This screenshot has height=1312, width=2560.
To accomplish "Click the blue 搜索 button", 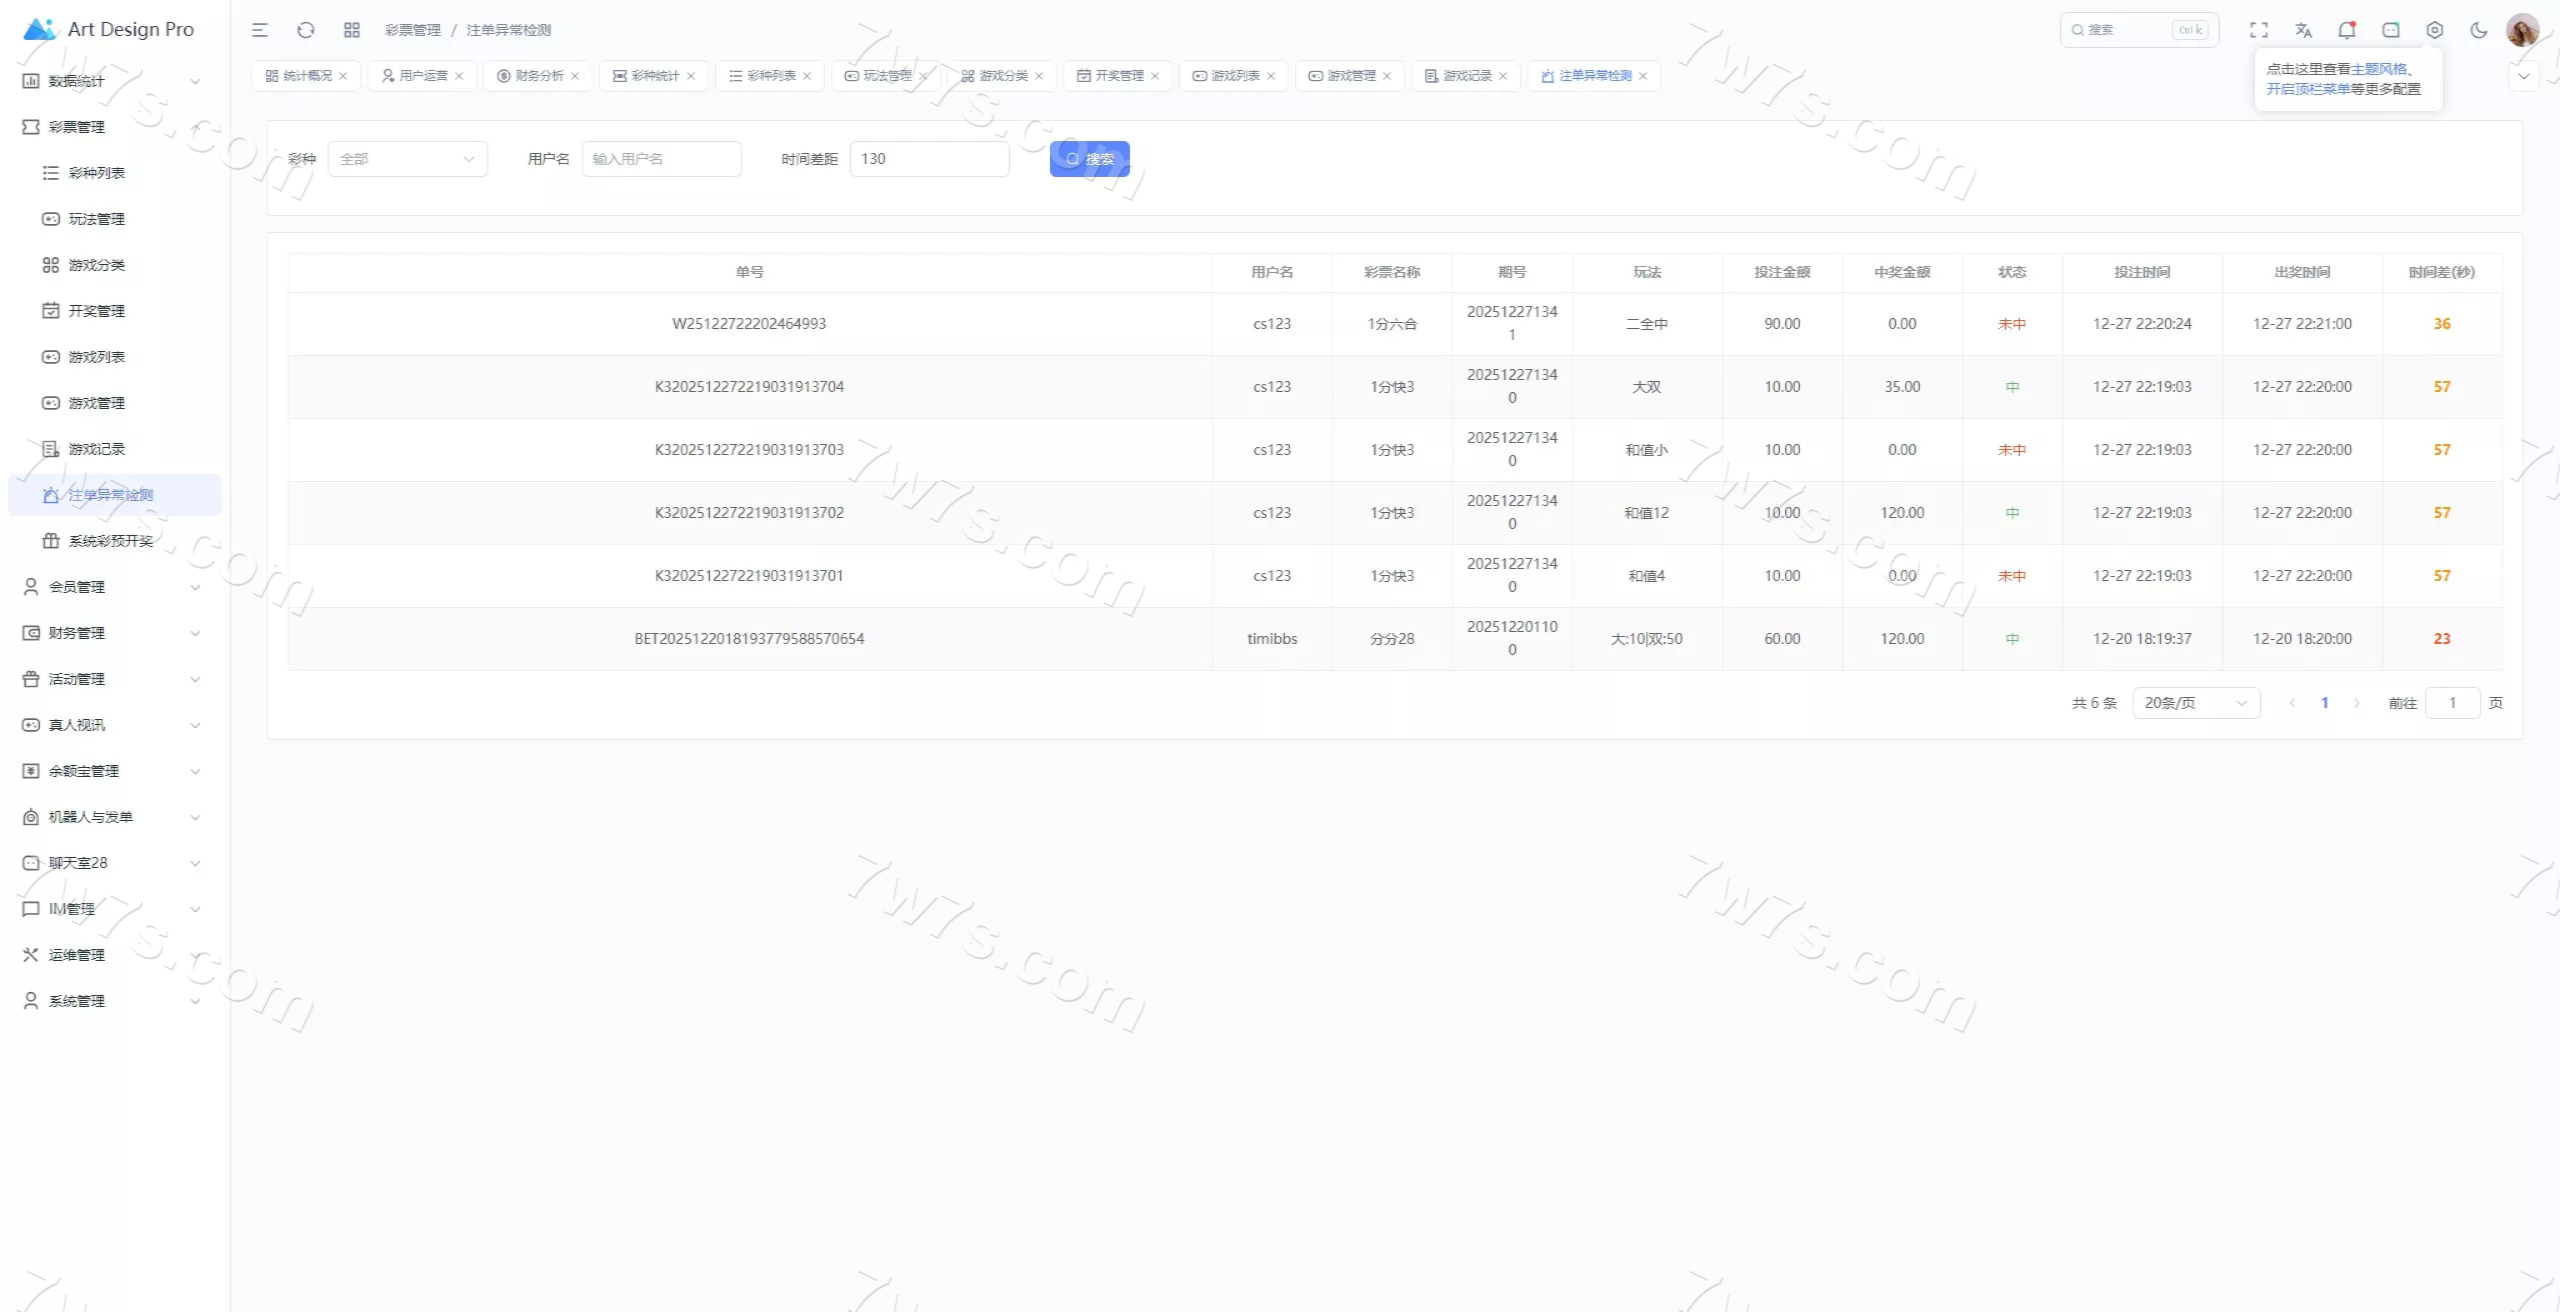I will 1089,159.
